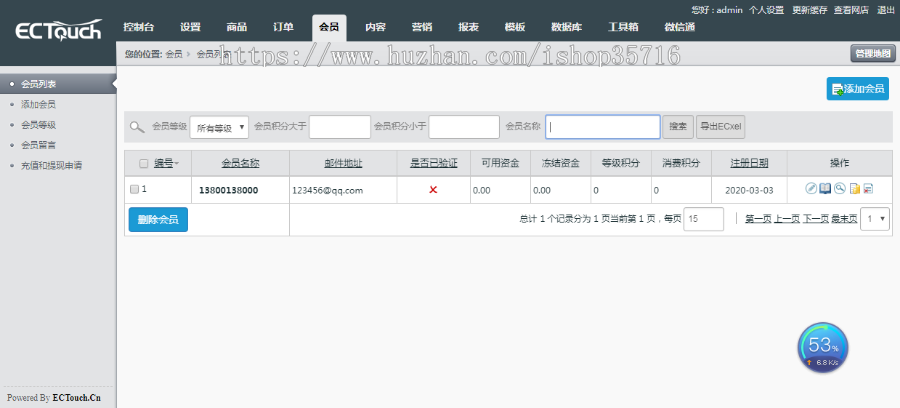Open the 工具箱 tab
Viewport: 900px width, 408px height.
[x=623, y=27]
